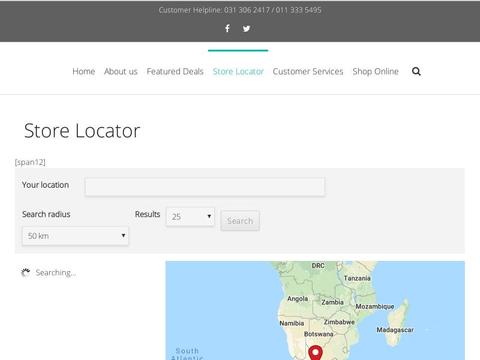480x360 pixels.
Task: Click the Search radius label
Action: [46, 214]
